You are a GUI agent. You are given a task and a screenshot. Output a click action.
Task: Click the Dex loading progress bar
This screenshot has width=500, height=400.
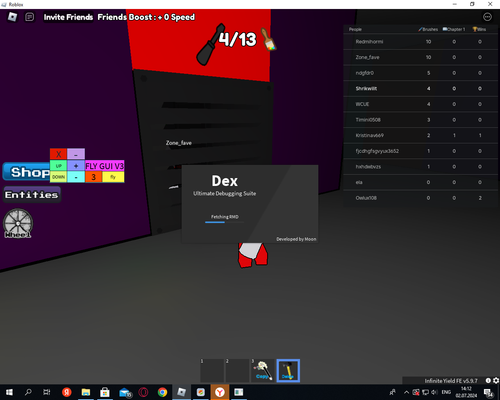(x=224, y=222)
